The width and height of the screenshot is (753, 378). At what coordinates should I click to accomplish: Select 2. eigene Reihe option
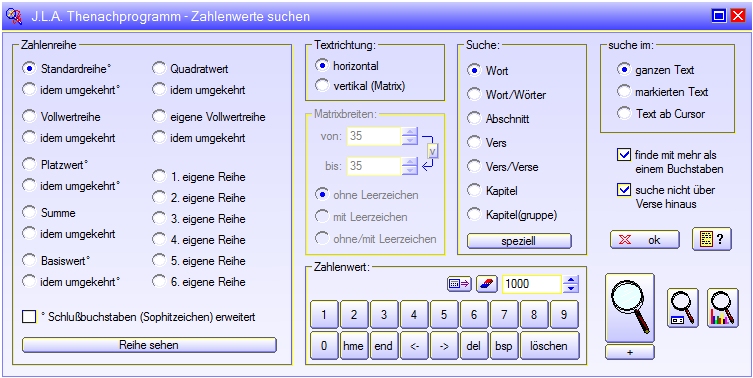(159, 198)
